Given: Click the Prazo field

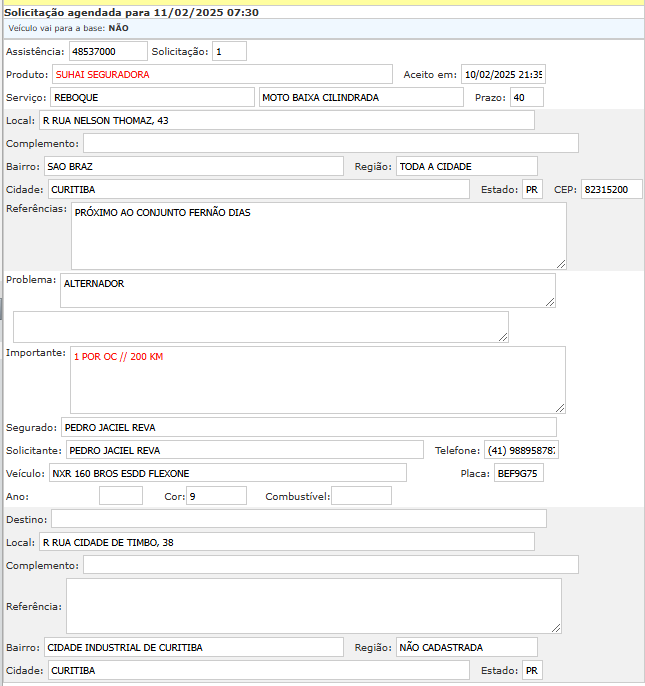Looking at the screenshot, I should pyautogui.click(x=526, y=97).
